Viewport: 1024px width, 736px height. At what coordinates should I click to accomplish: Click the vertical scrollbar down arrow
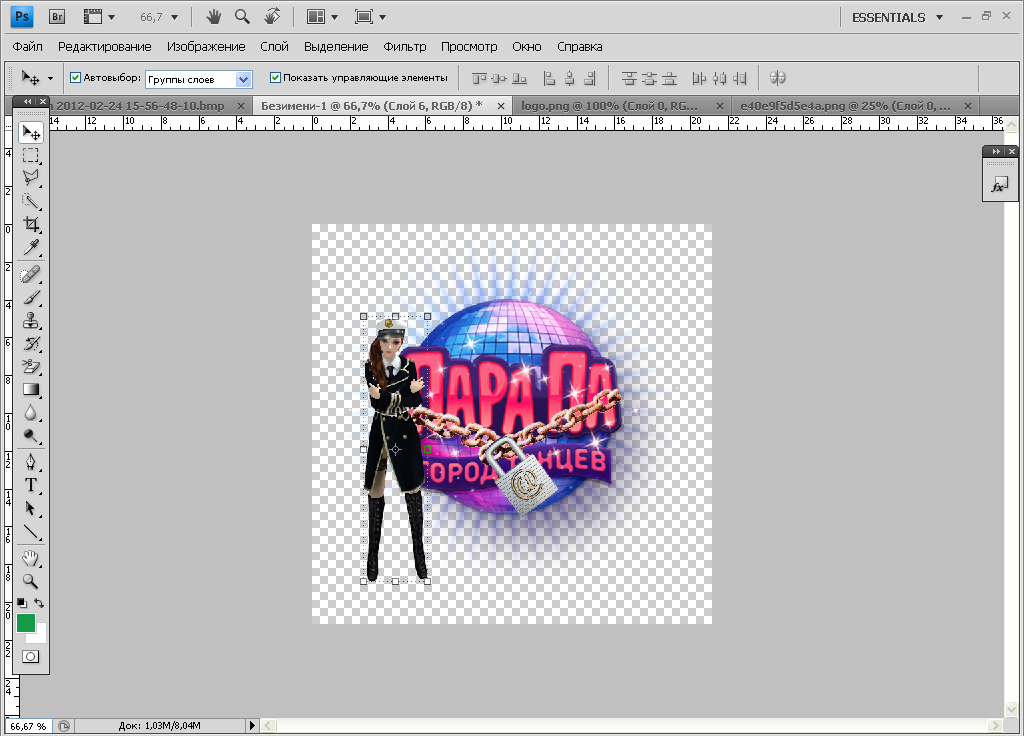point(1012,709)
